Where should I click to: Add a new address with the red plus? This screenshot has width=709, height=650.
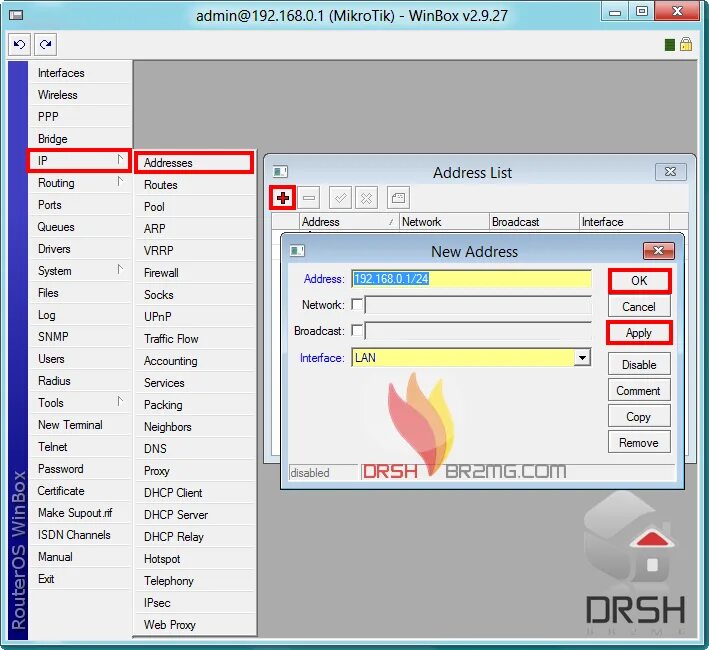pos(283,198)
